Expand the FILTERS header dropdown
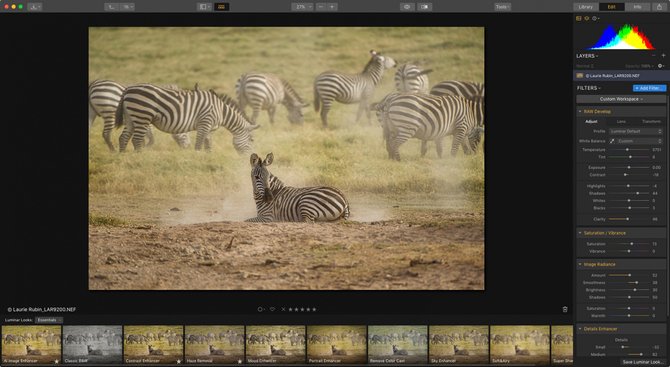This screenshot has width=670, height=367. pyautogui.click(x=589, y=88)
